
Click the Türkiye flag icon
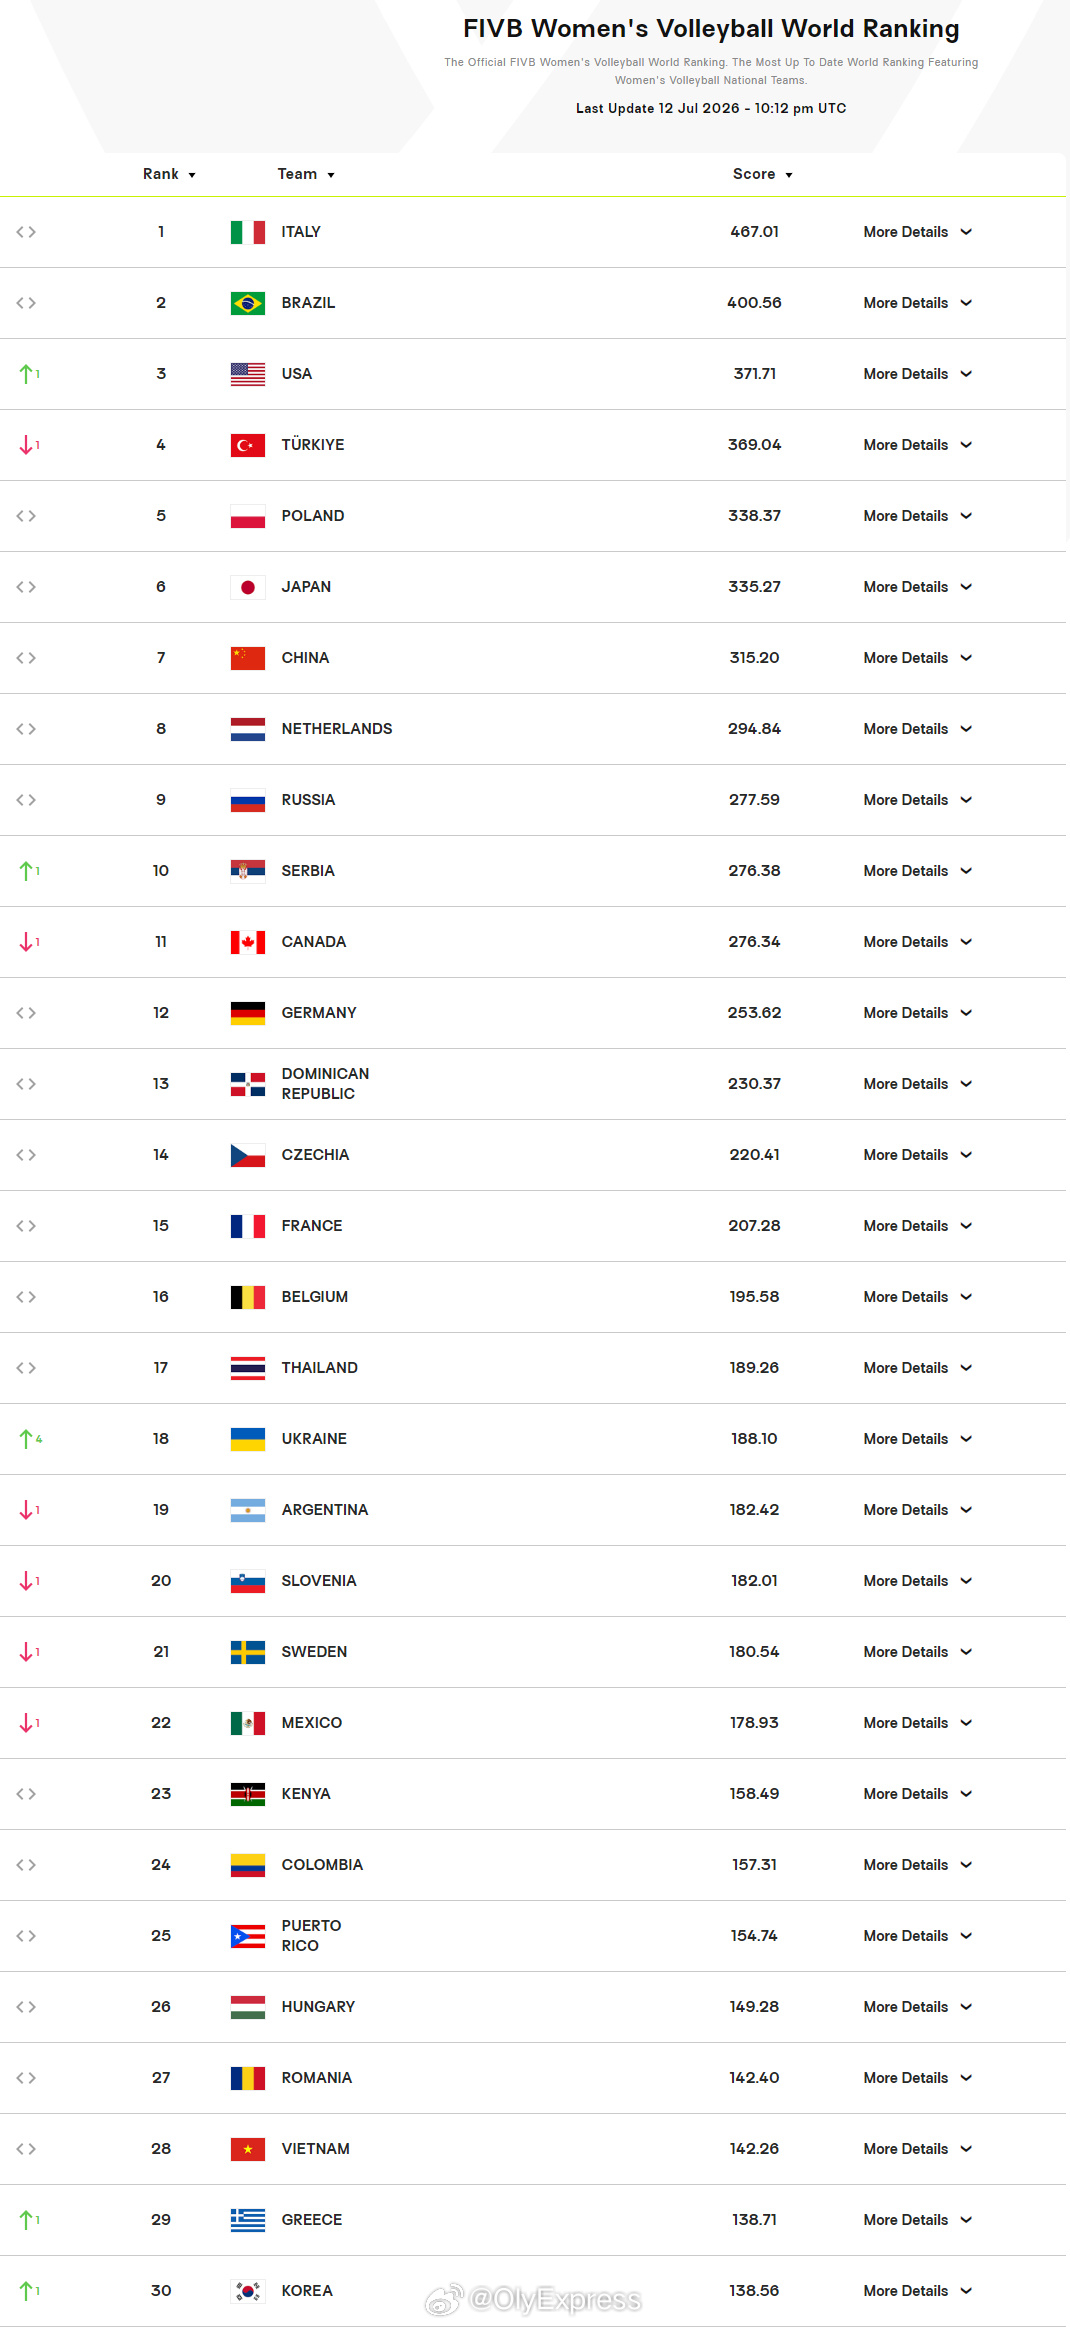coord(248,445)
